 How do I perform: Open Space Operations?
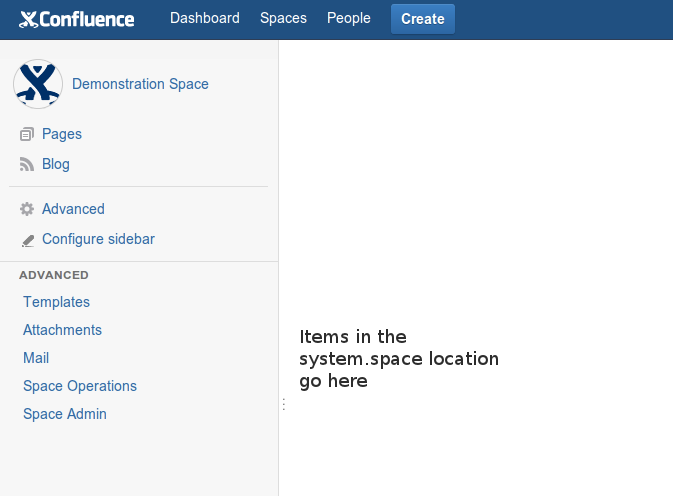click(80, 386)
